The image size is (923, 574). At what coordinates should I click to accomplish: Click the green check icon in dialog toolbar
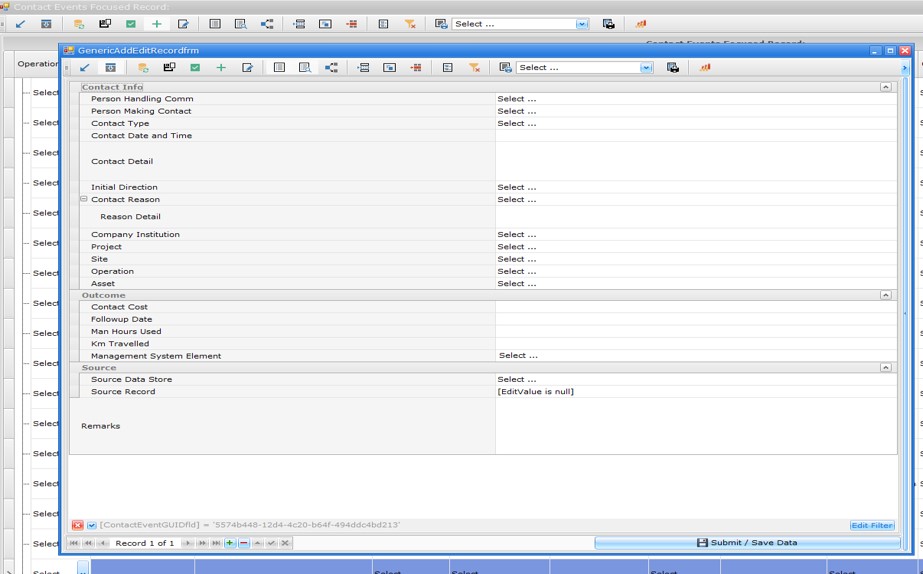195,68
